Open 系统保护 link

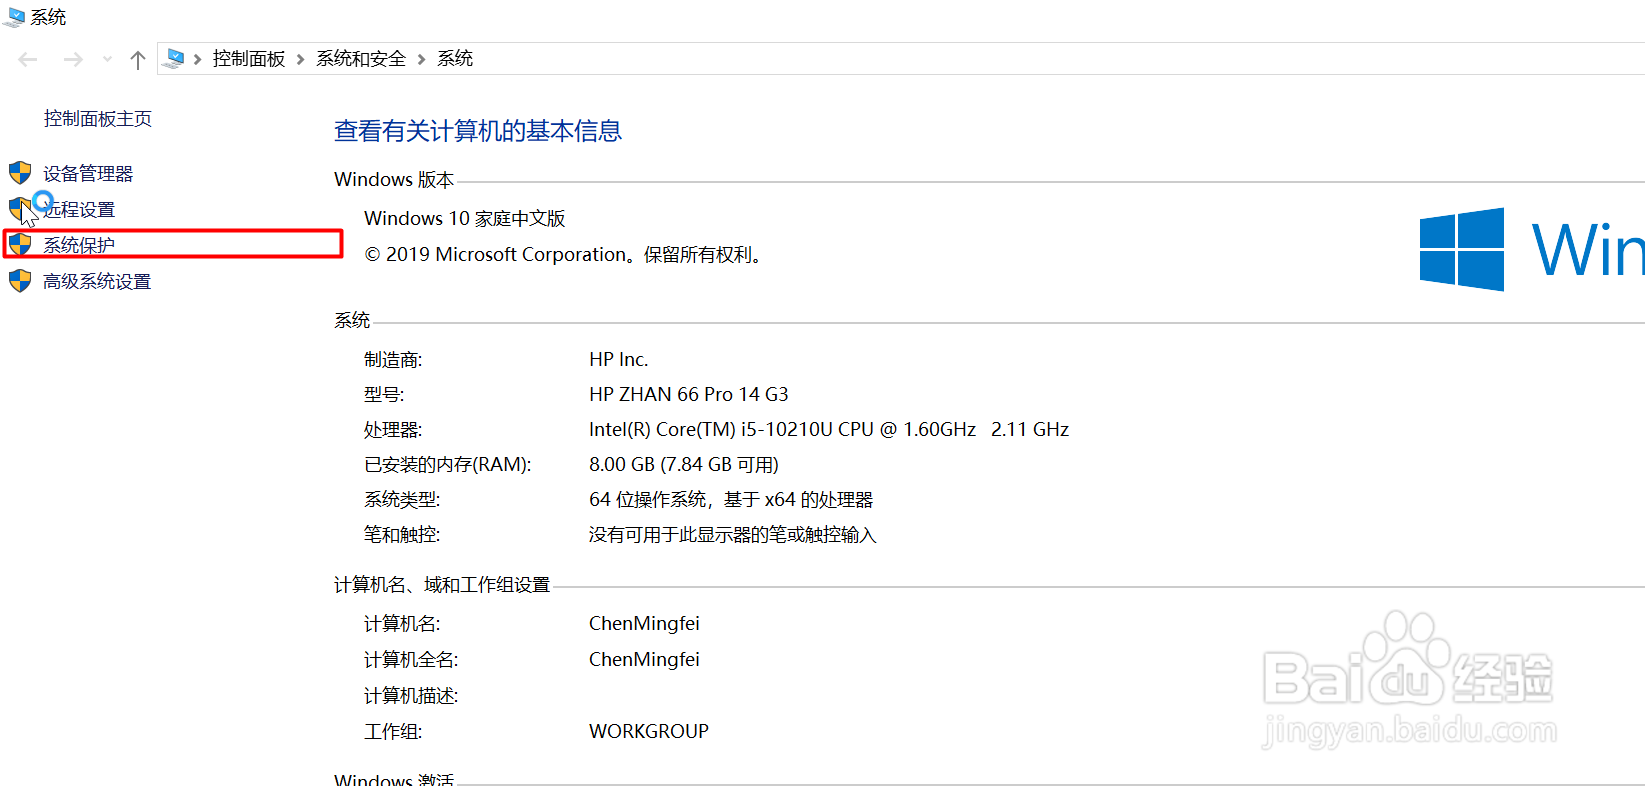click(x=79, y=245)
